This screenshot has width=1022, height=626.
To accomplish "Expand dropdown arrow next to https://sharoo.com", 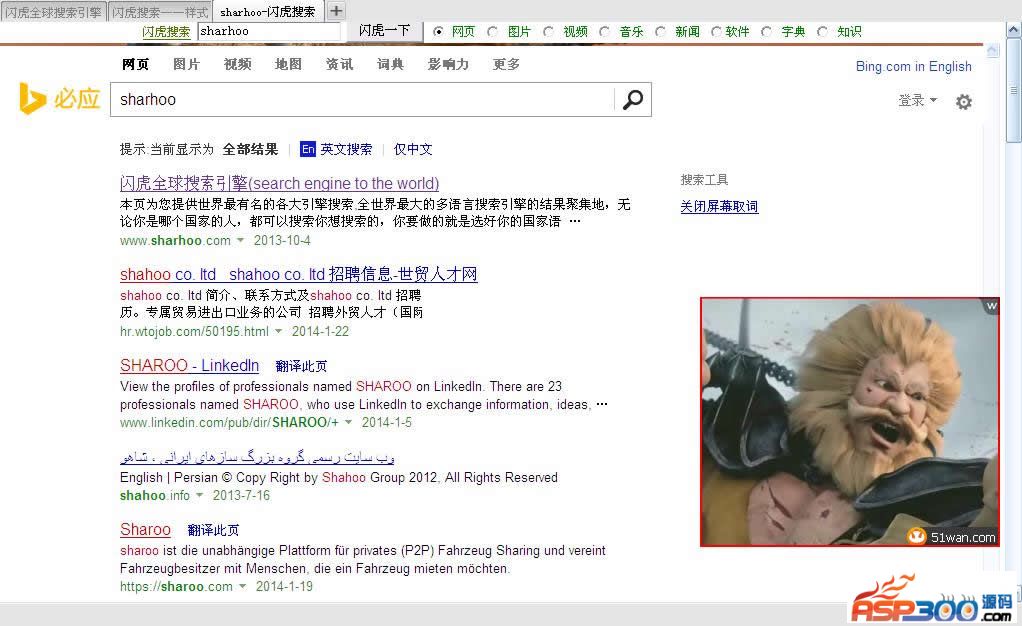I will tap(242, 586).
